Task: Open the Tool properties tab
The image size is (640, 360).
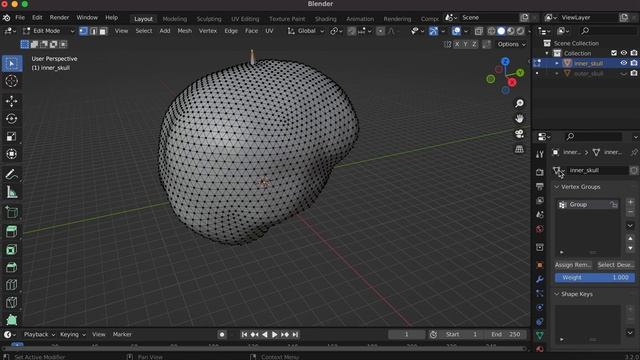Action: 540,154
